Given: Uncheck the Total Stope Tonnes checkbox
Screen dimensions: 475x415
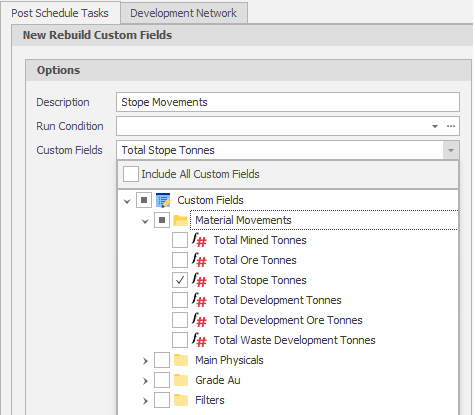Looking at the screenshot, I should 180,280.
